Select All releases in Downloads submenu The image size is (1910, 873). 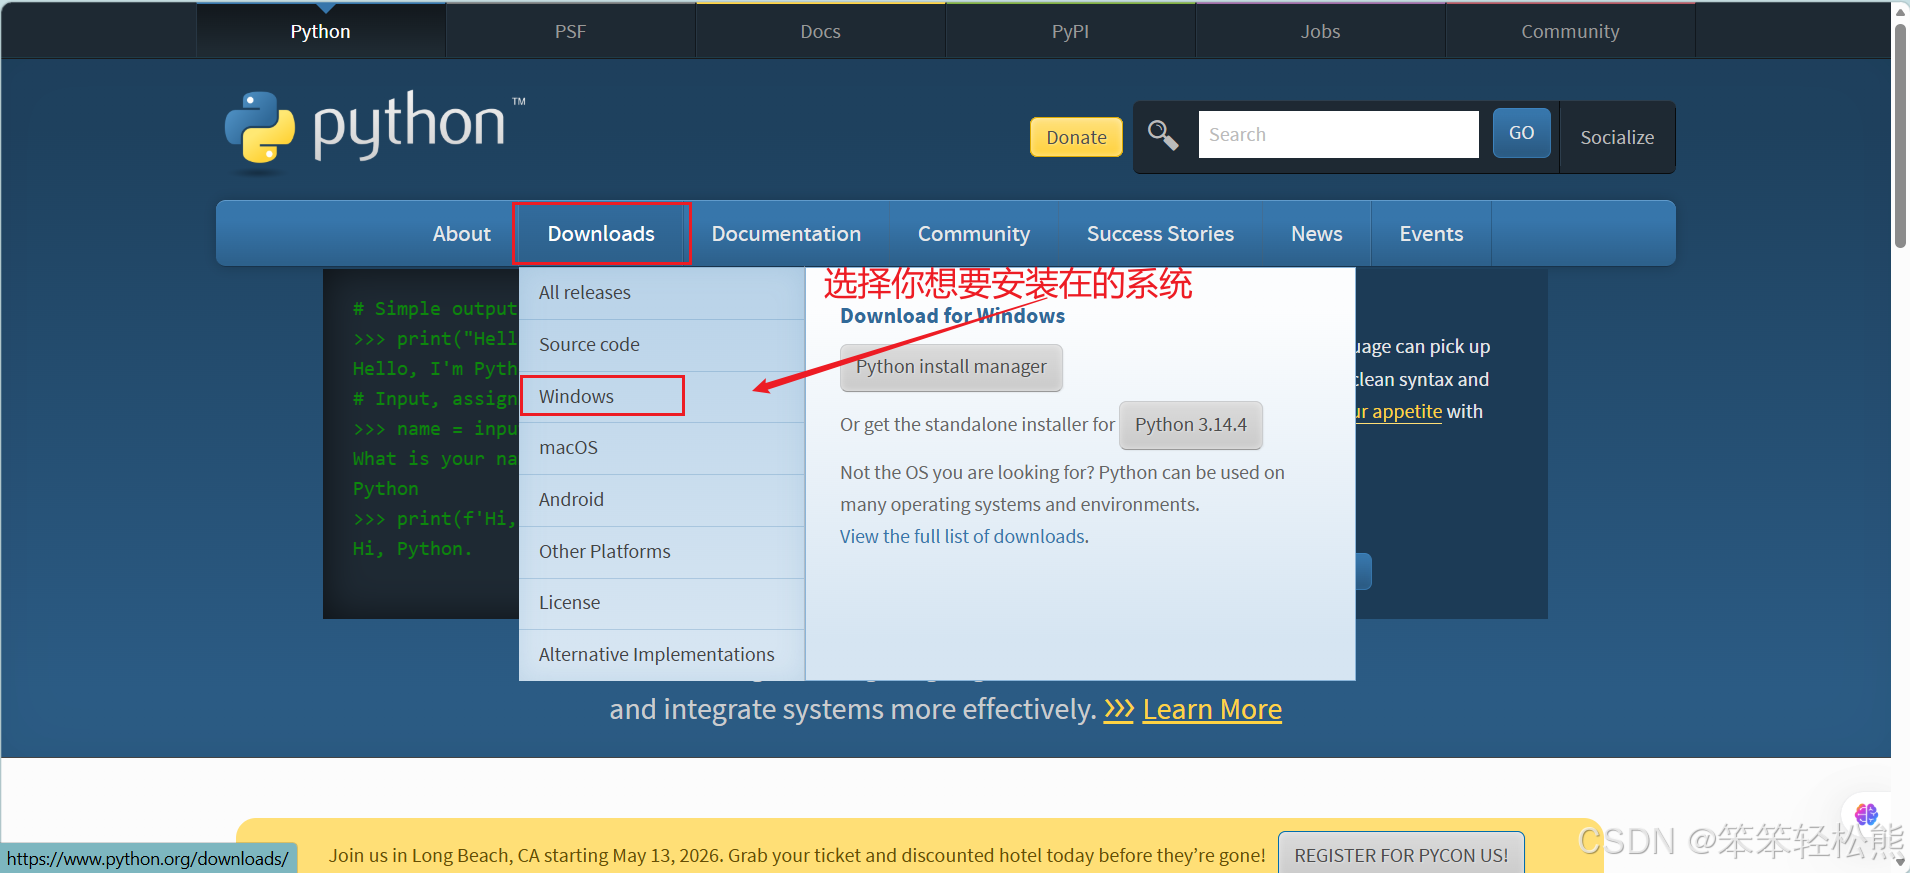(662, 293)
